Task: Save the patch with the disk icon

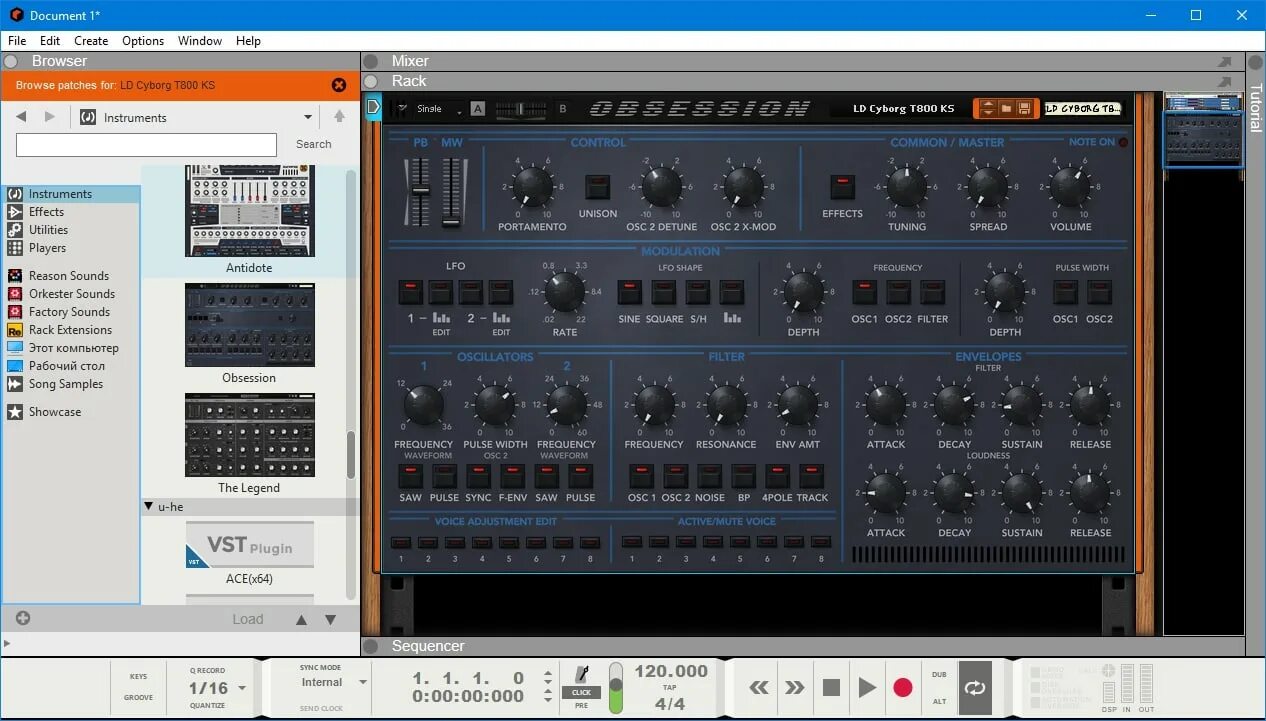Action: (x=1024, y=108)
